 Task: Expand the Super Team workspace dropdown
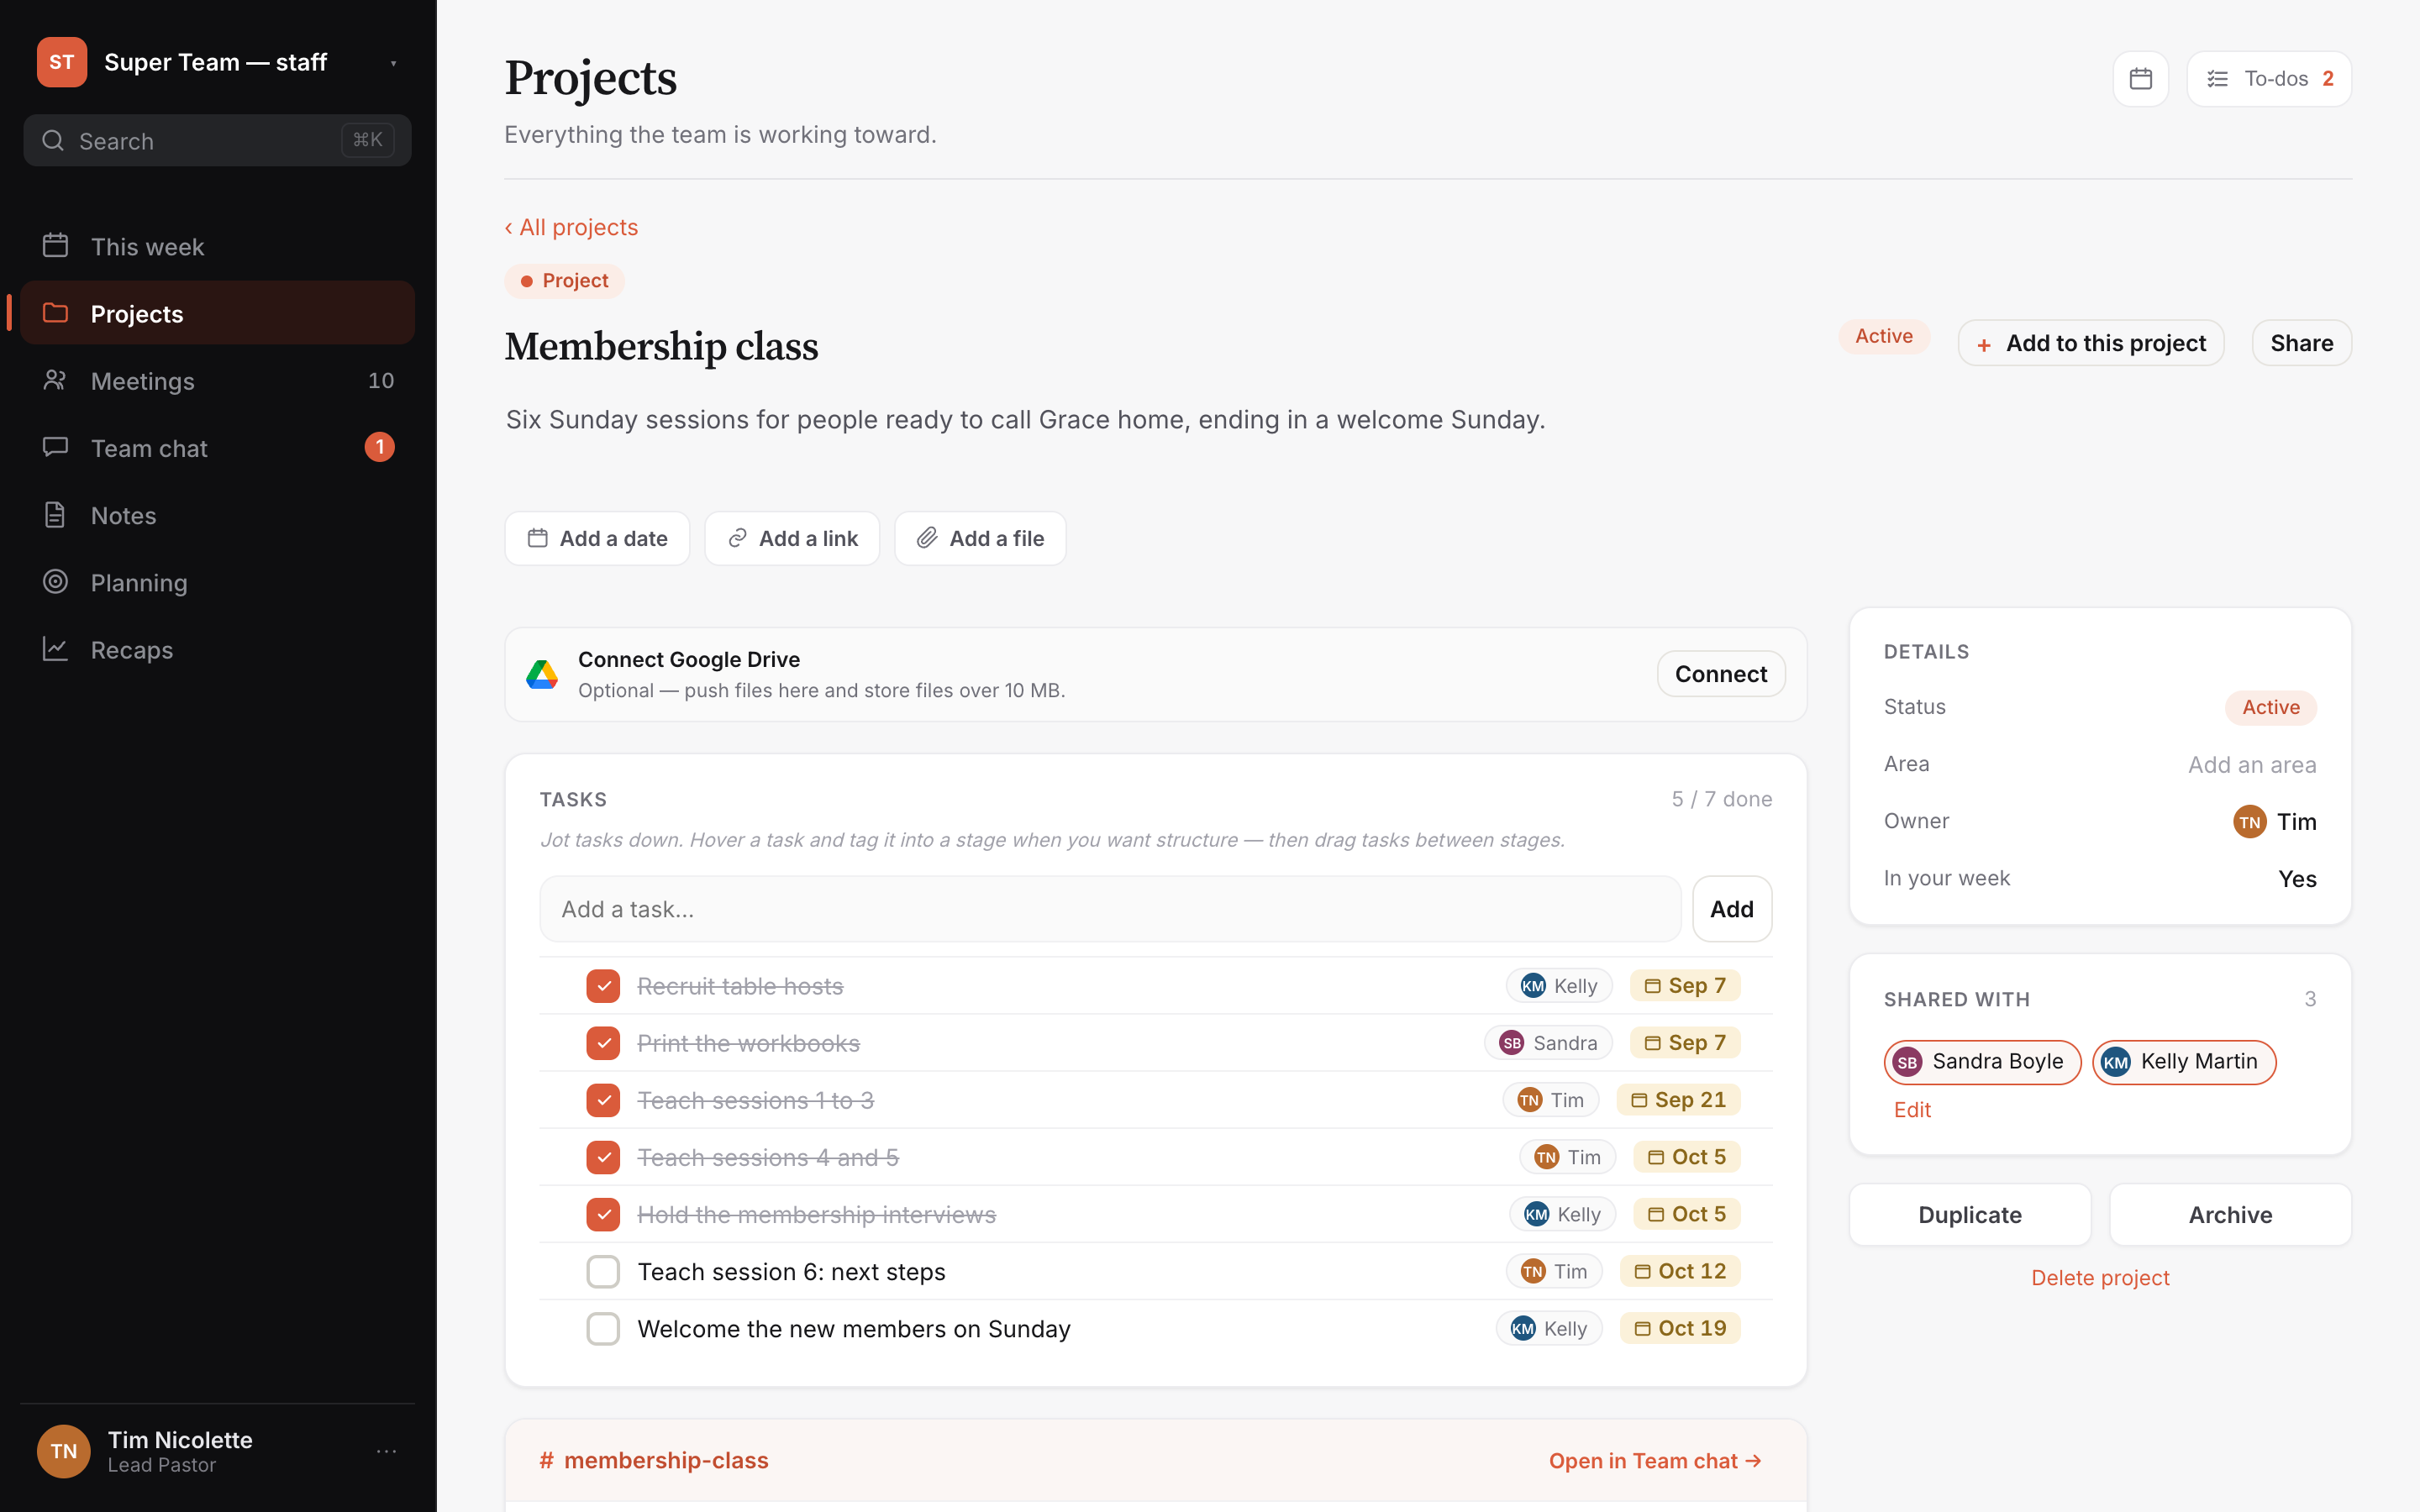[x=393, y=63]
